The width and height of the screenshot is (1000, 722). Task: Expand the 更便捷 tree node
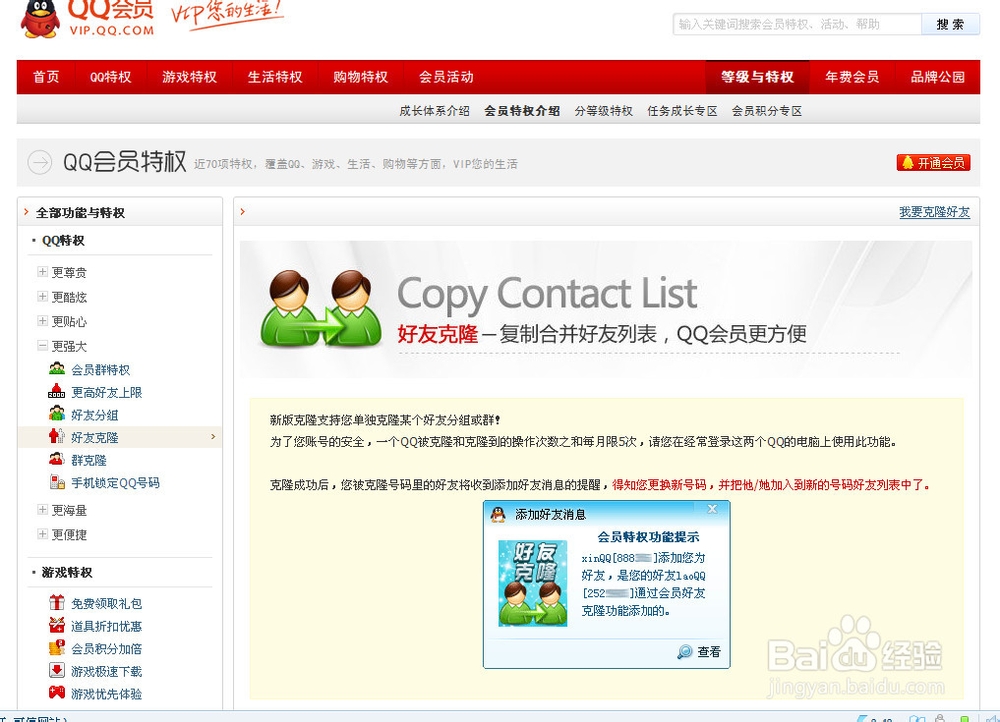pos(42,534)
